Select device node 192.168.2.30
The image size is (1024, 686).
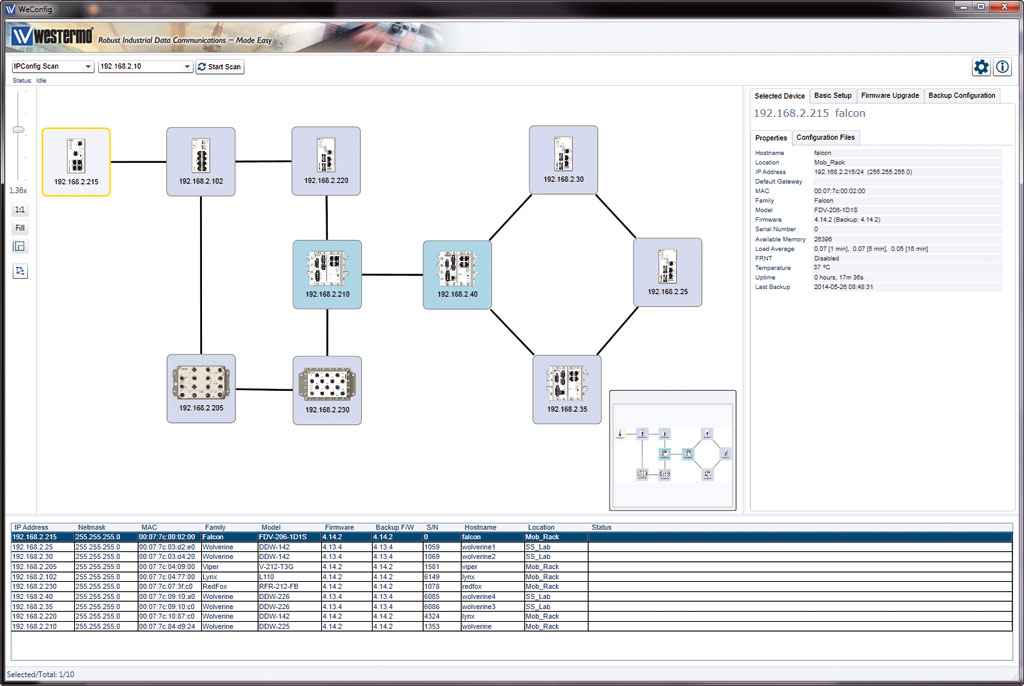click(563, 159)
